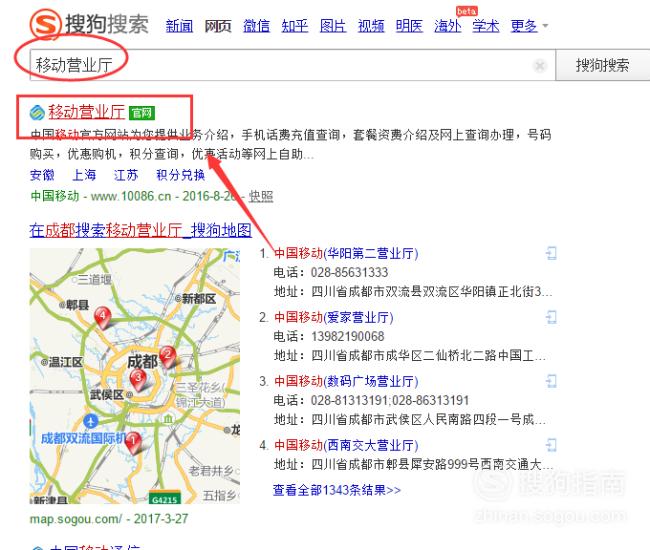Send 西南交大营业厅 to phone icon

[x=551, y=445]
